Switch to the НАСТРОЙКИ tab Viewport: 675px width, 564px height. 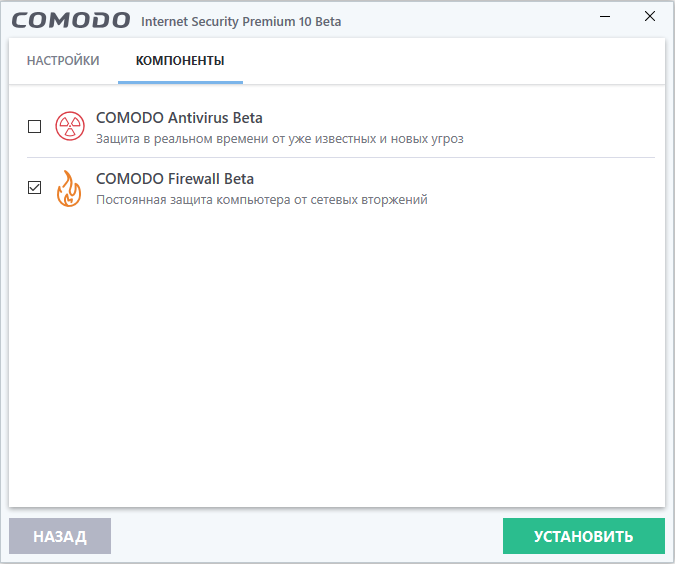(x=63, y=61)
